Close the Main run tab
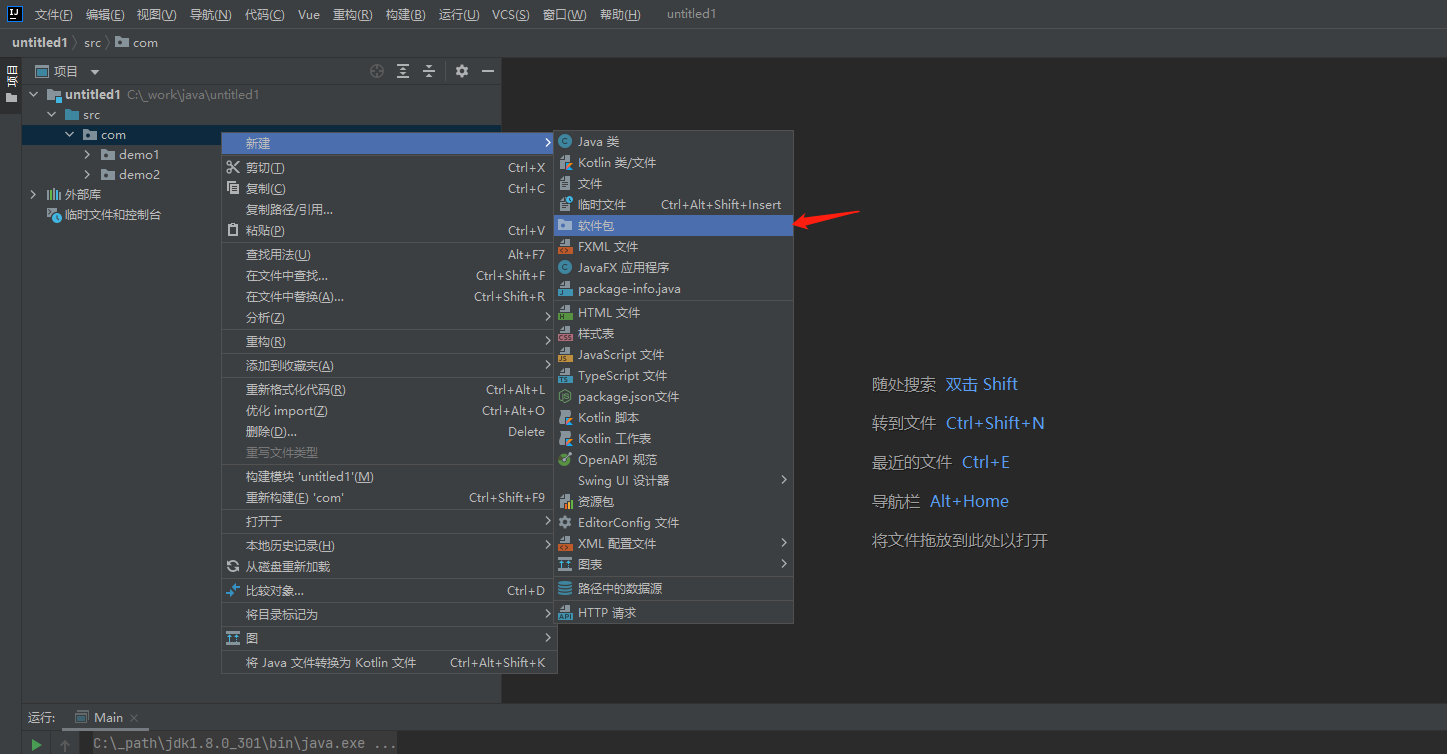The image size is (1447, 754). click(x=134, y=718)
